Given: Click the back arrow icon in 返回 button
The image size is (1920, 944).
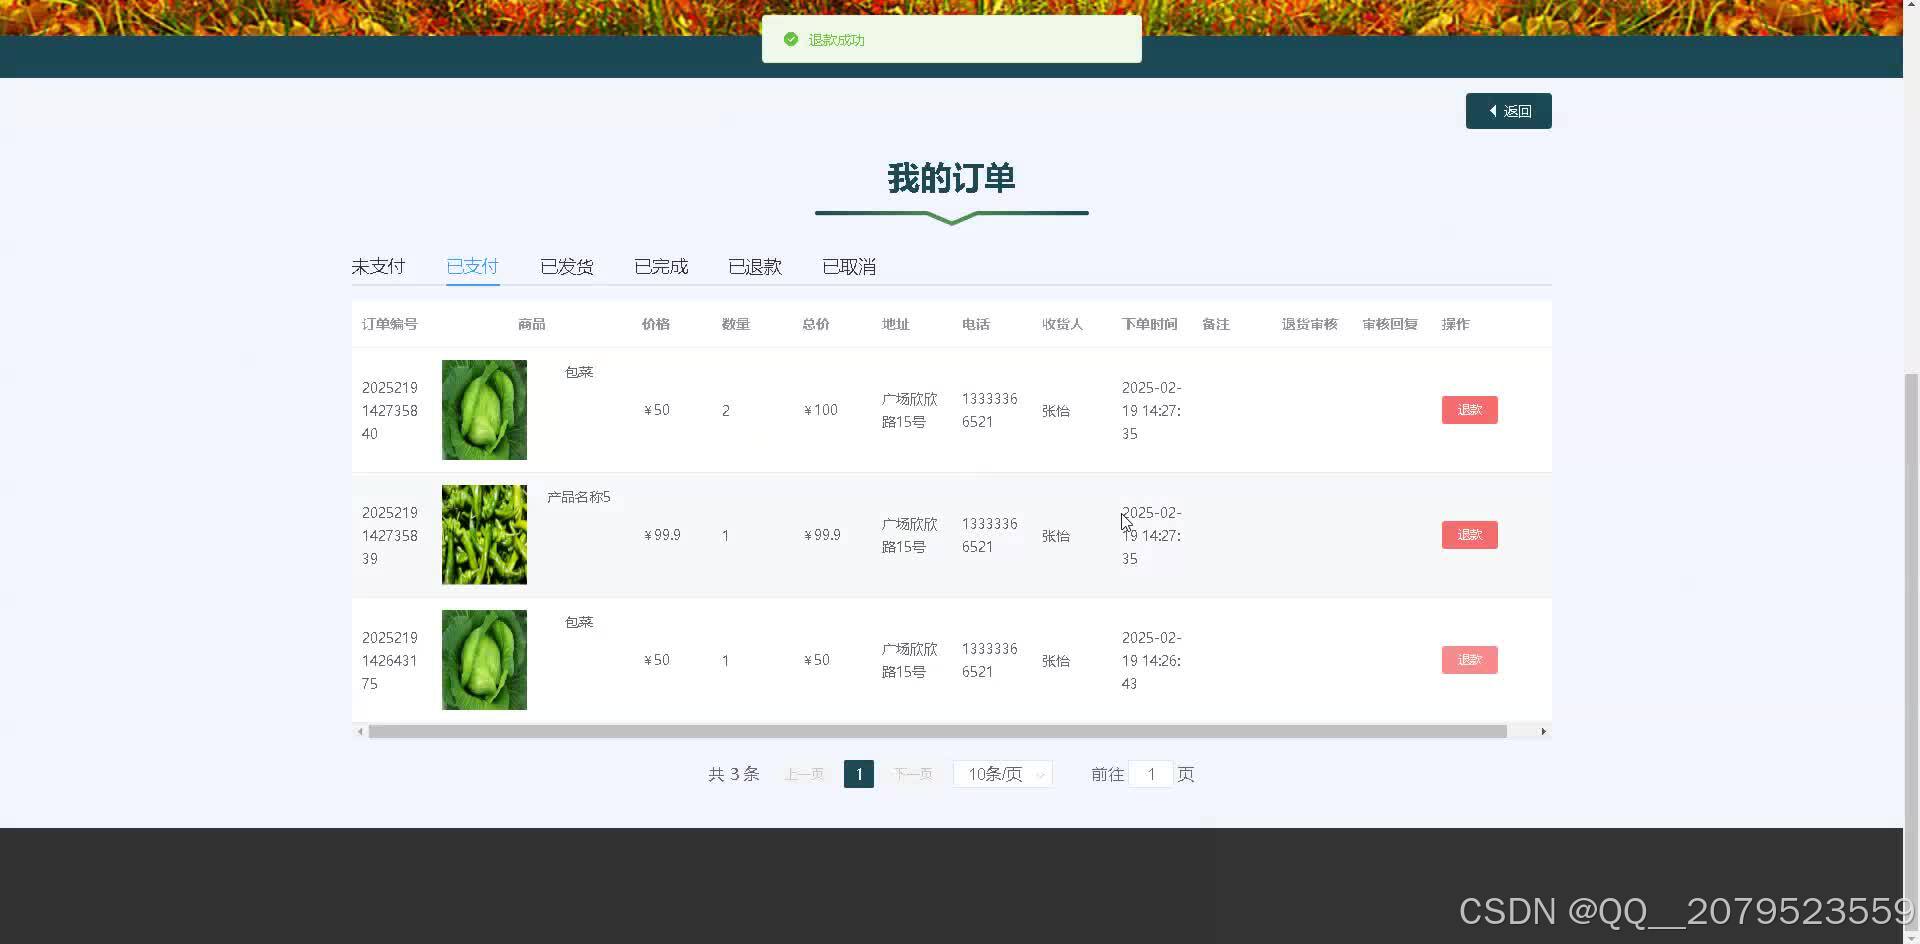Looking at the screenshot, I should [x=1491, y=110].
